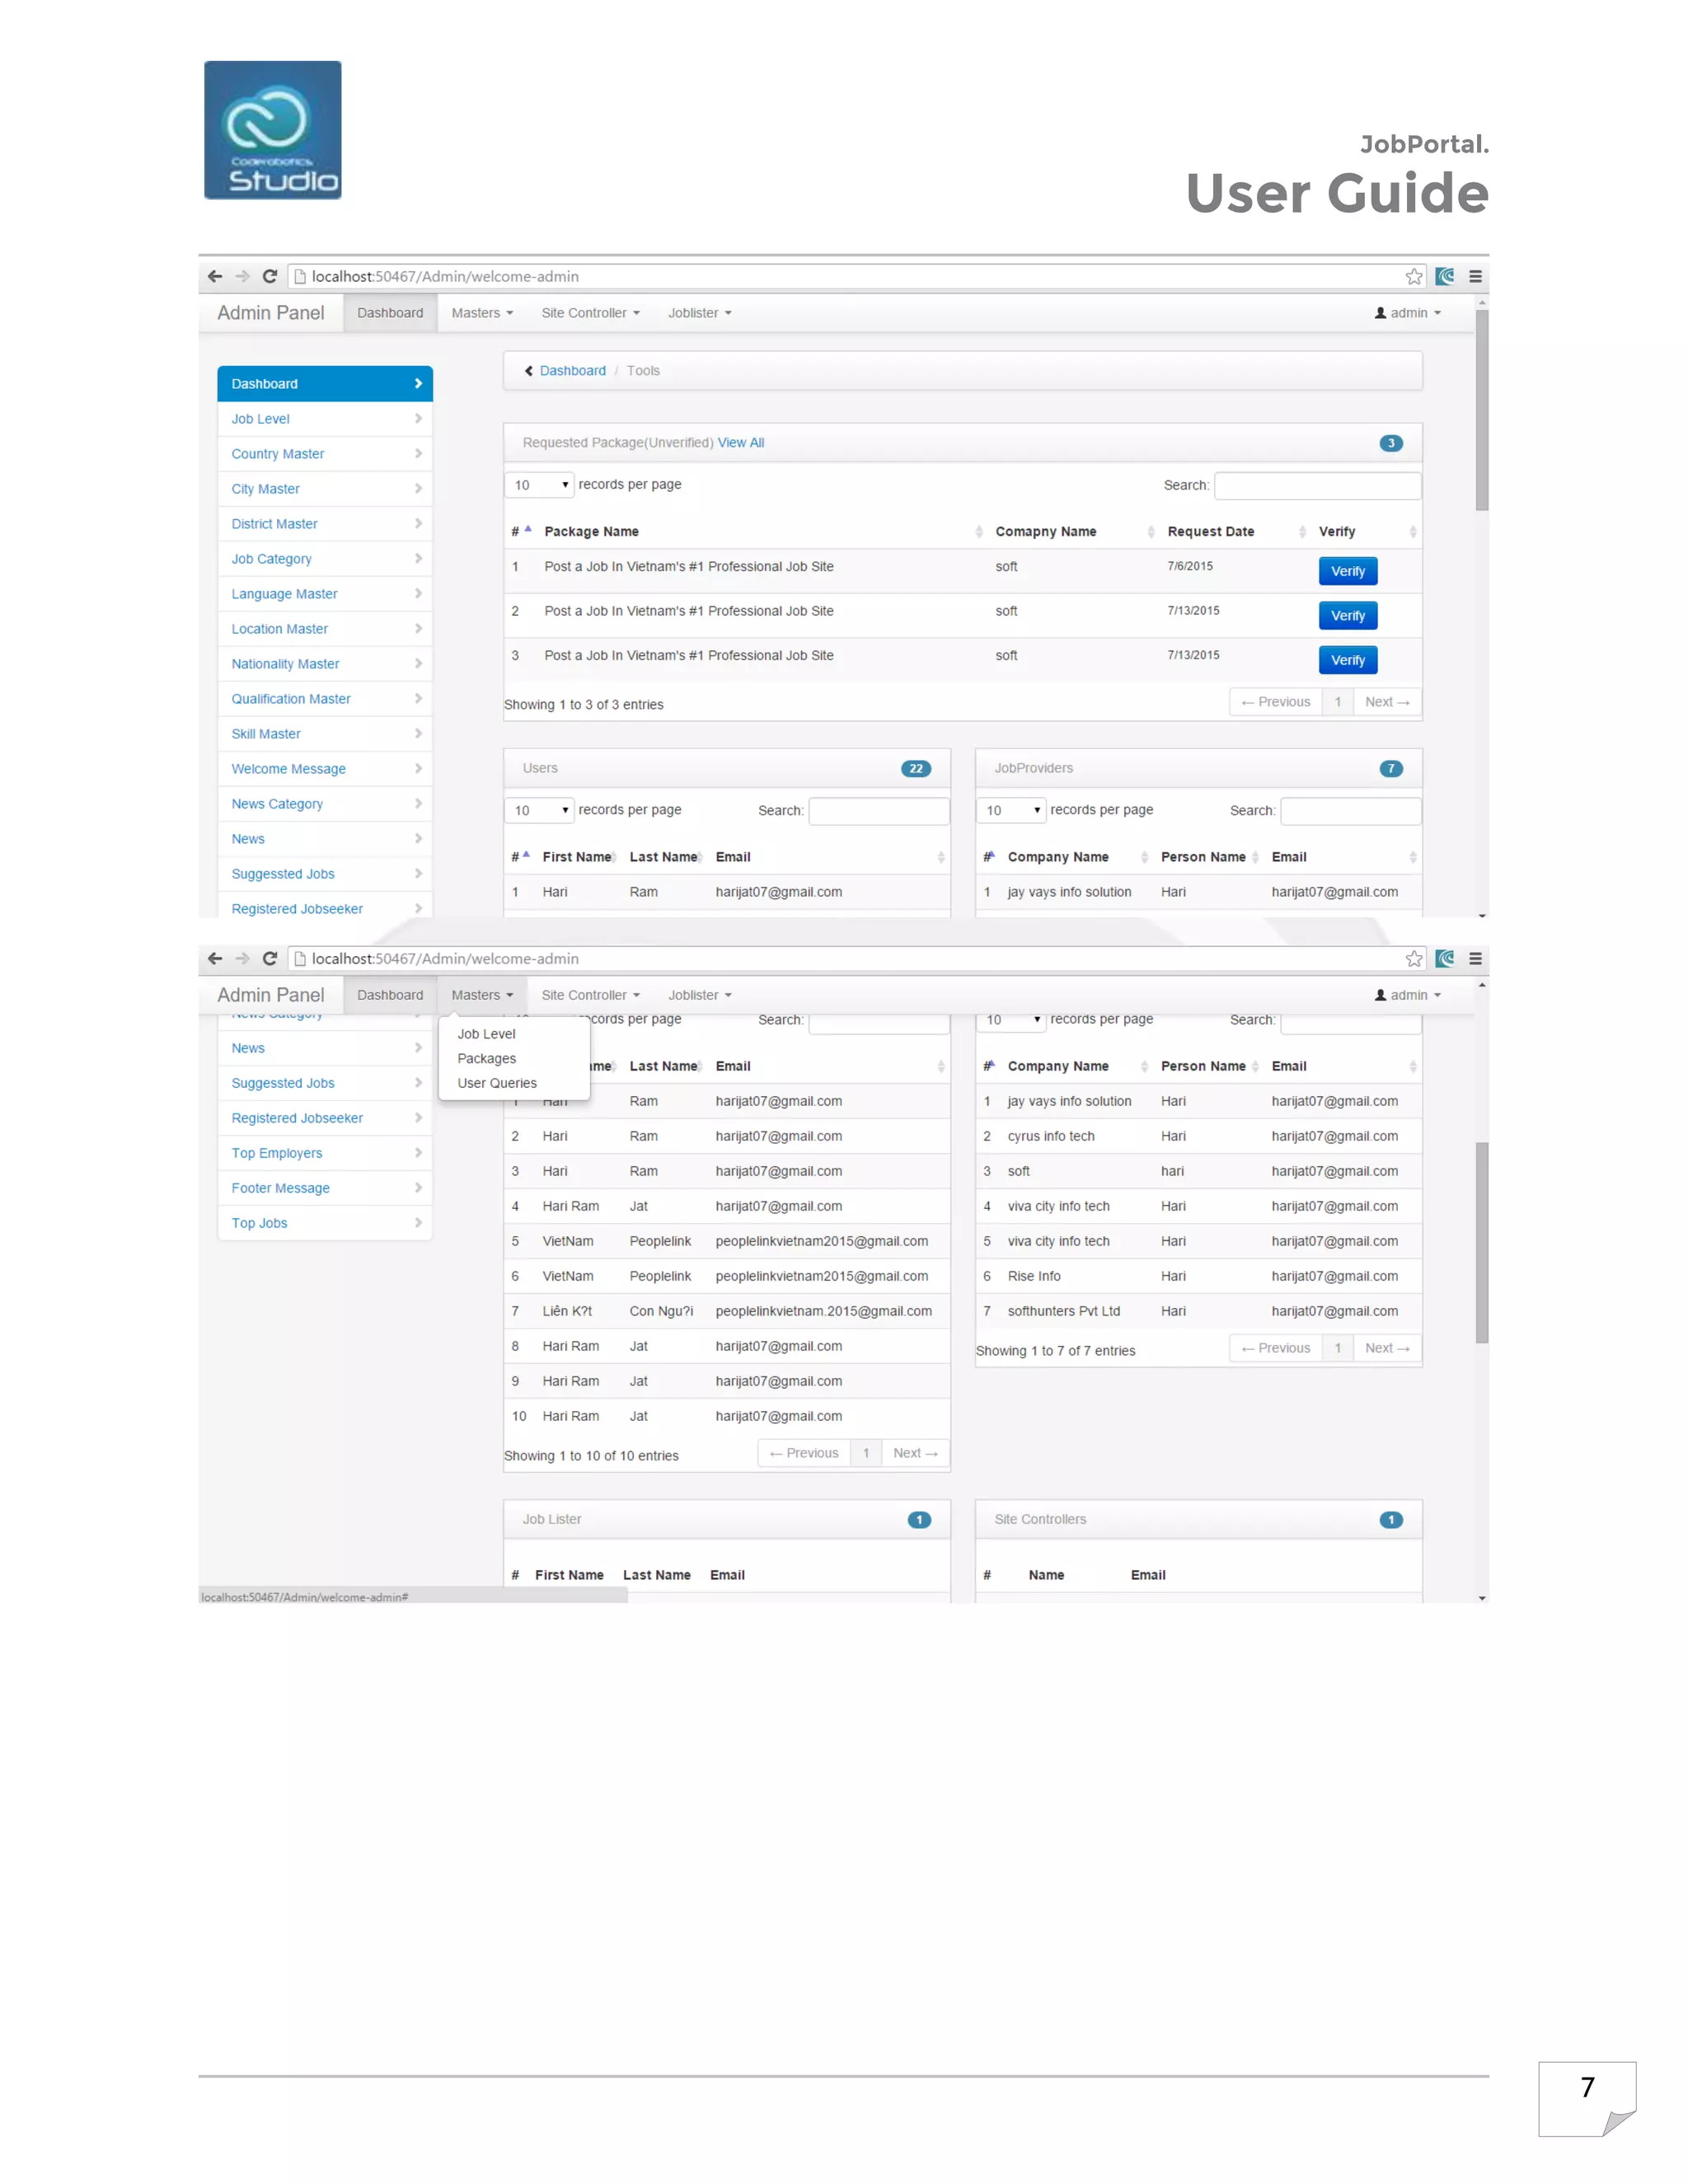Screen dimensions: 1688x2184
Task: Click the upper browser address bar URL
Action: coord(445,276)
